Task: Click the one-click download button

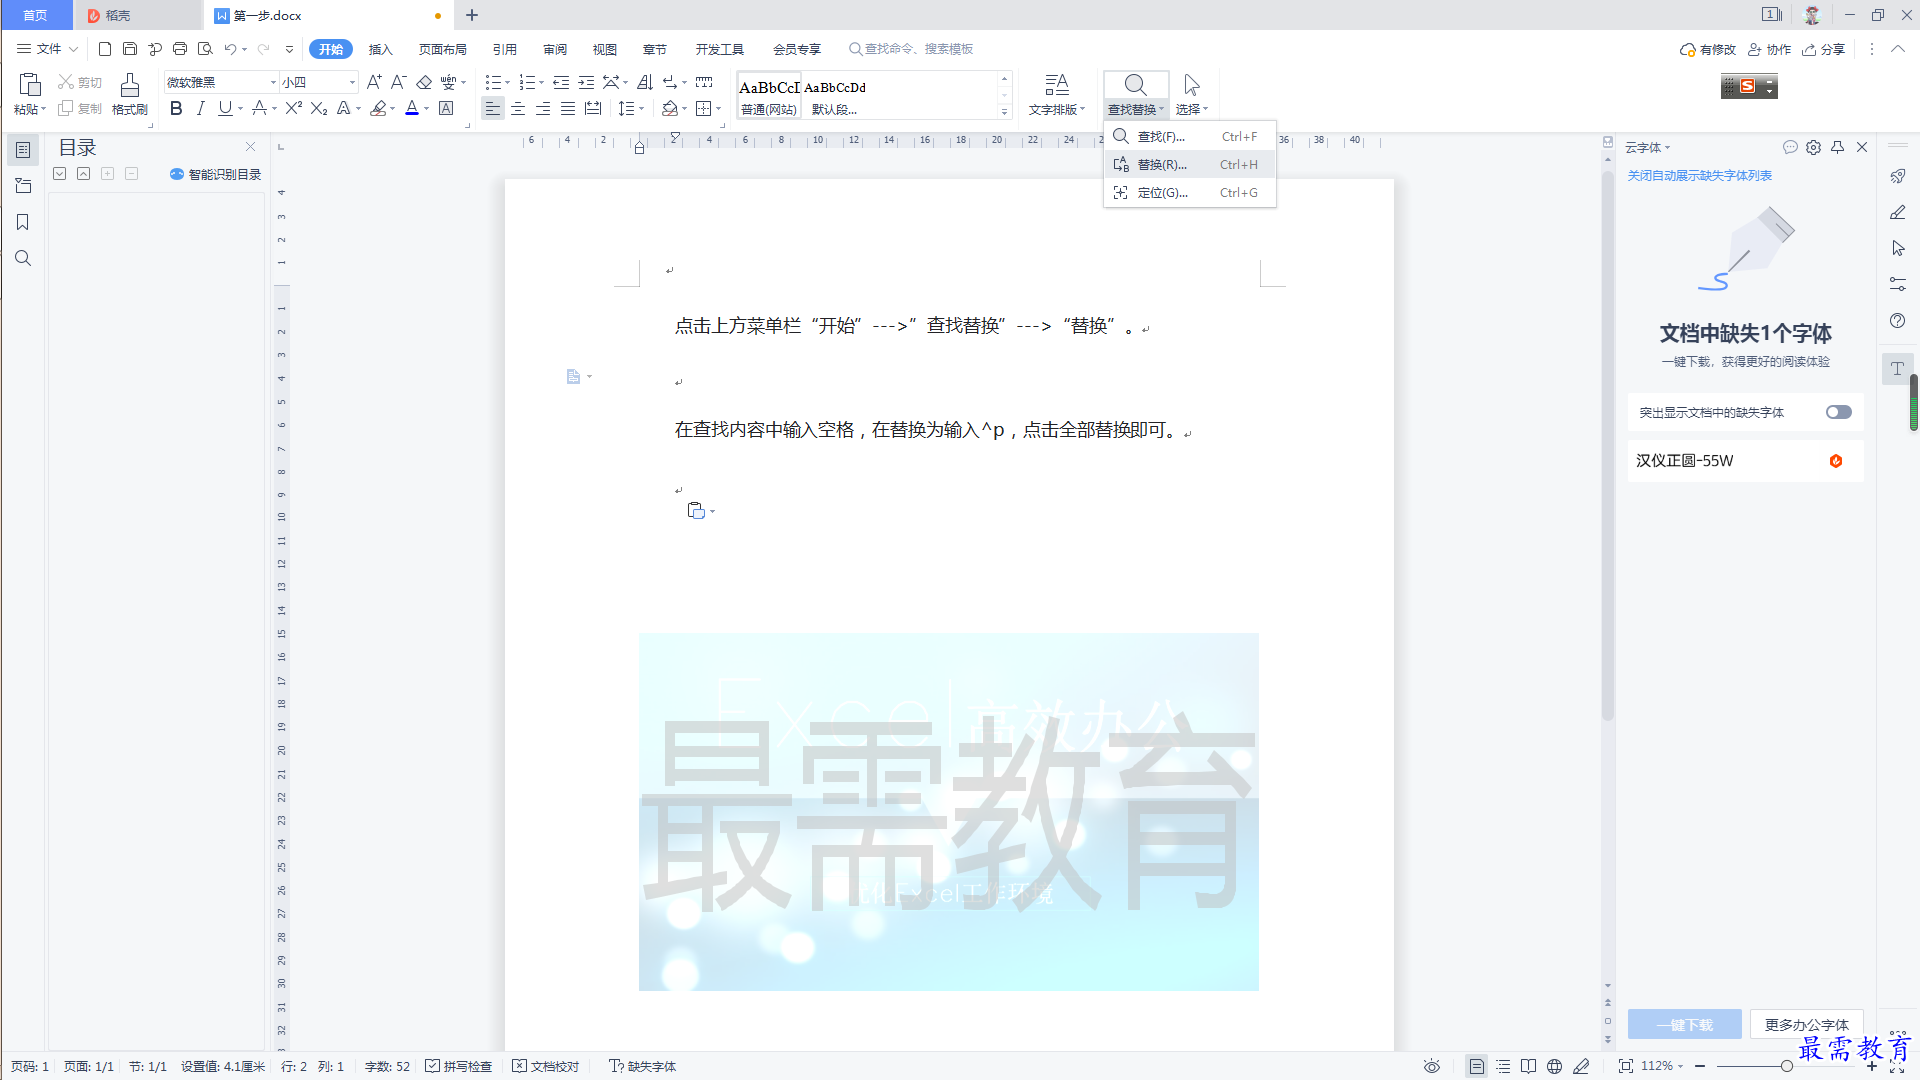Action: click(1684, 1024)
